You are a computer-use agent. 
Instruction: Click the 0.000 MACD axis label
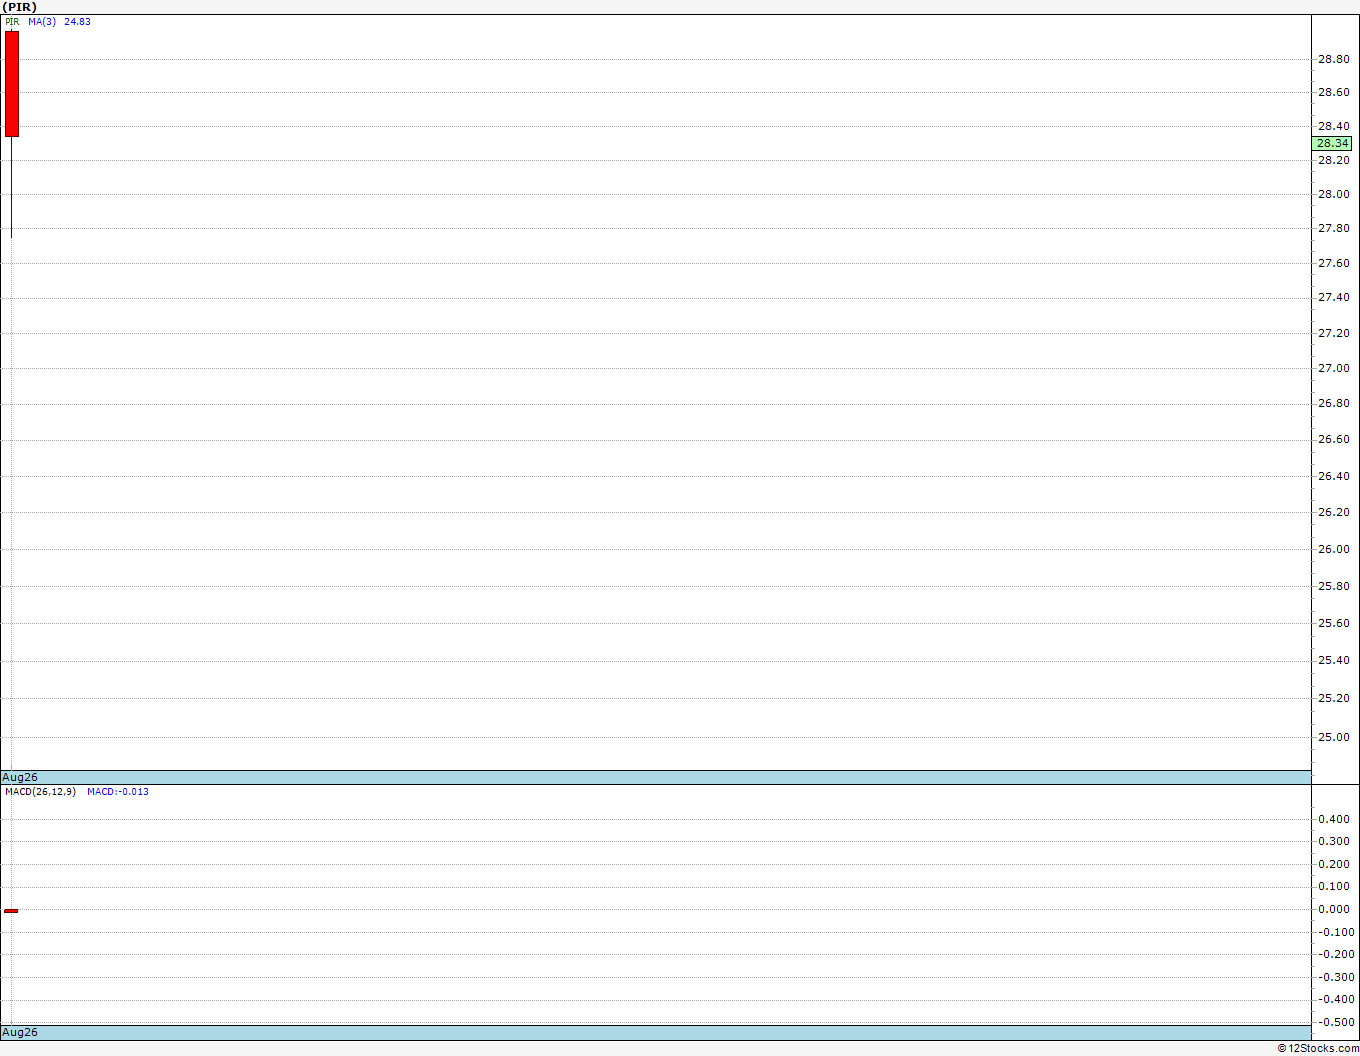(1333, 909)
